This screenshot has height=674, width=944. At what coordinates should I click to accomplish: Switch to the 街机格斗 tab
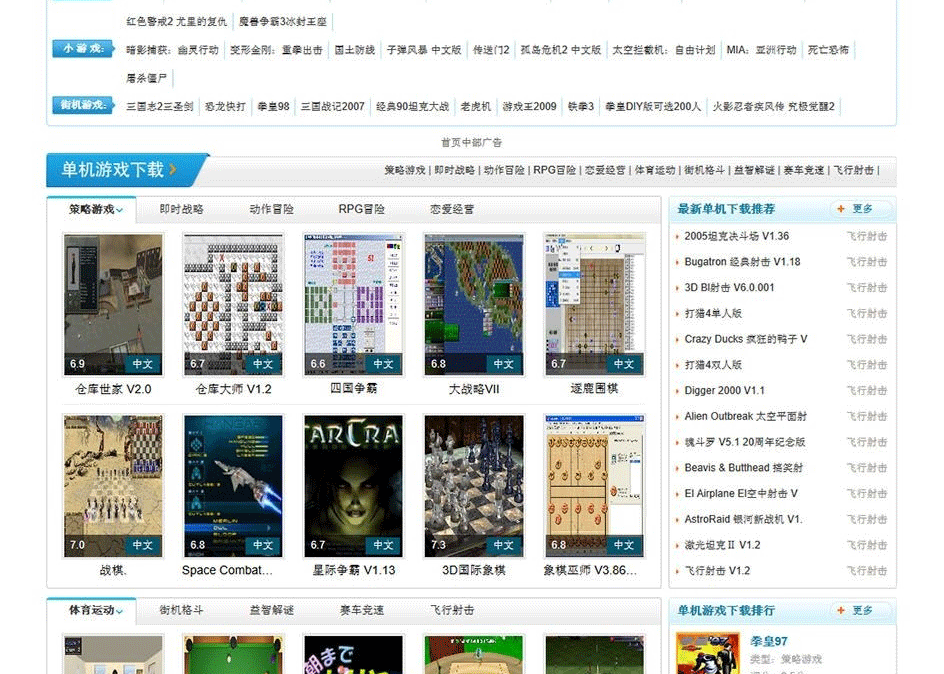click(x=181, y=610)
